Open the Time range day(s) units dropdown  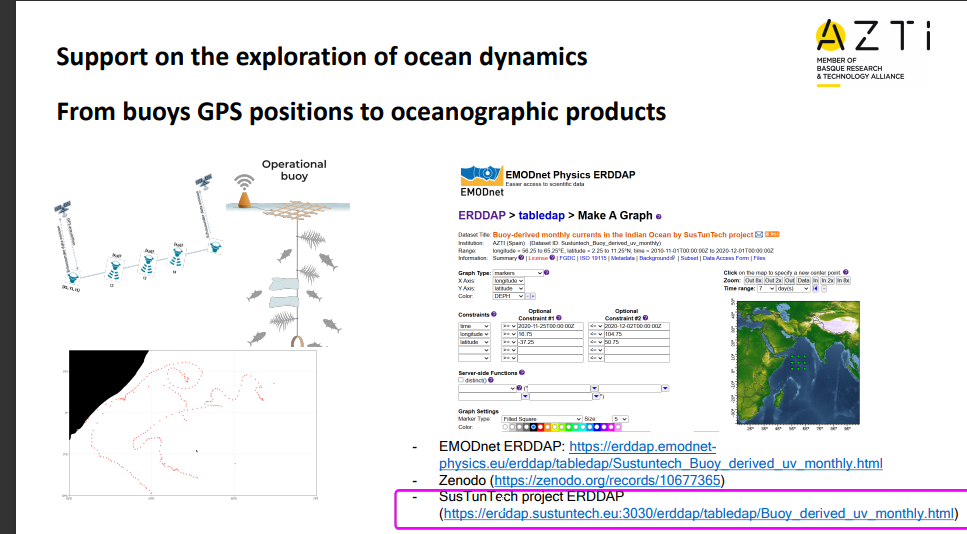pyautogui.click(x=793, y=289)
